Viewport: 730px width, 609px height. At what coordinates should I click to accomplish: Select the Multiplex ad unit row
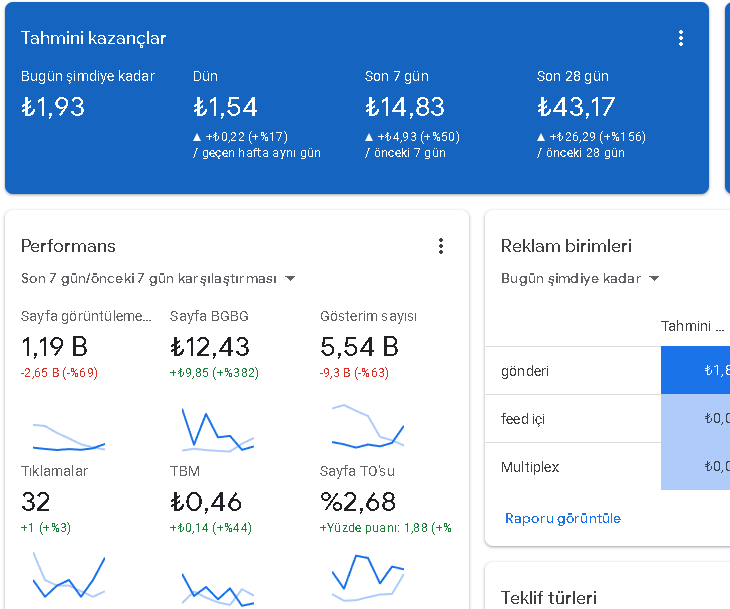(x=607, y=466)
